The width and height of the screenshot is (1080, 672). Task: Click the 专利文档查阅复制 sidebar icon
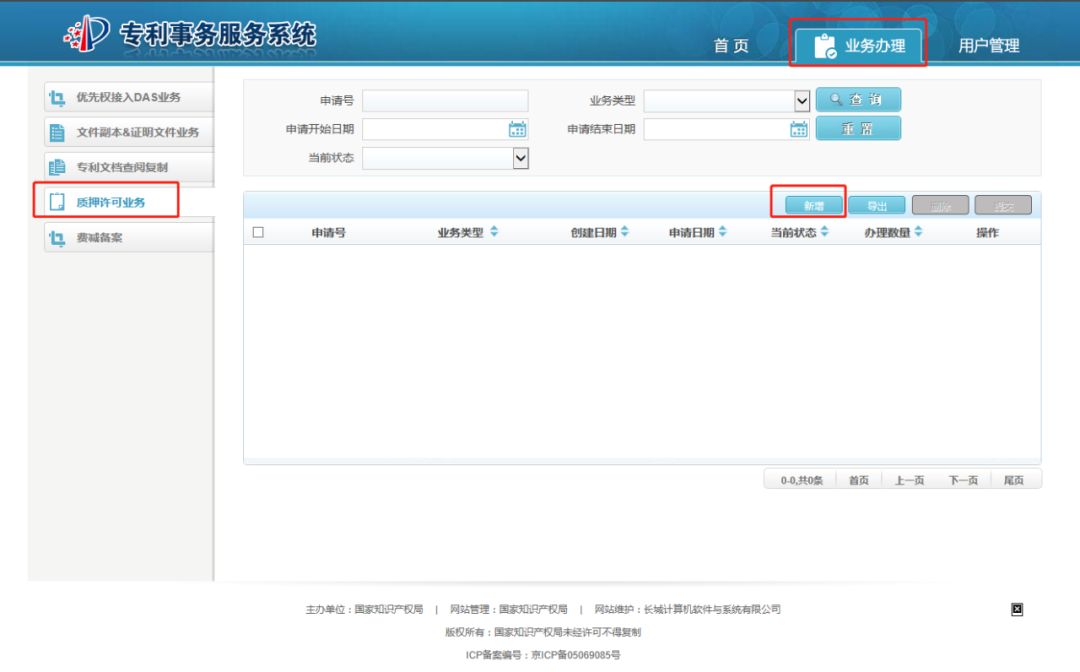(57, 167)
